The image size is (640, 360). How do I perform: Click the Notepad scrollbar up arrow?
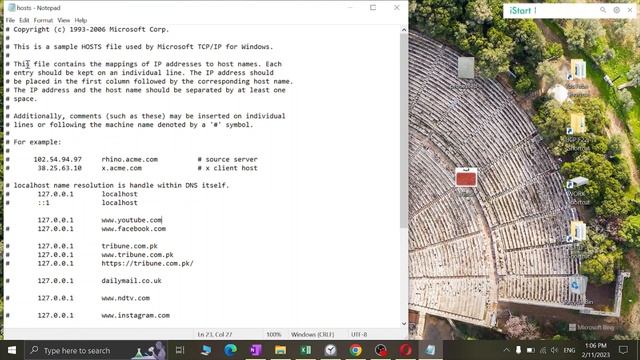pos(404,30)
